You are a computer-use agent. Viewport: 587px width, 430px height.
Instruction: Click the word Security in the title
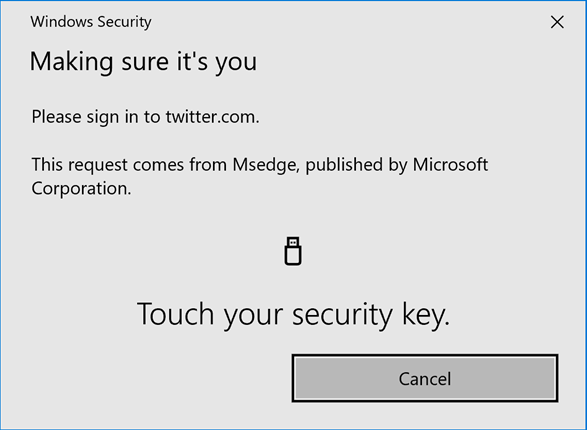124,22
